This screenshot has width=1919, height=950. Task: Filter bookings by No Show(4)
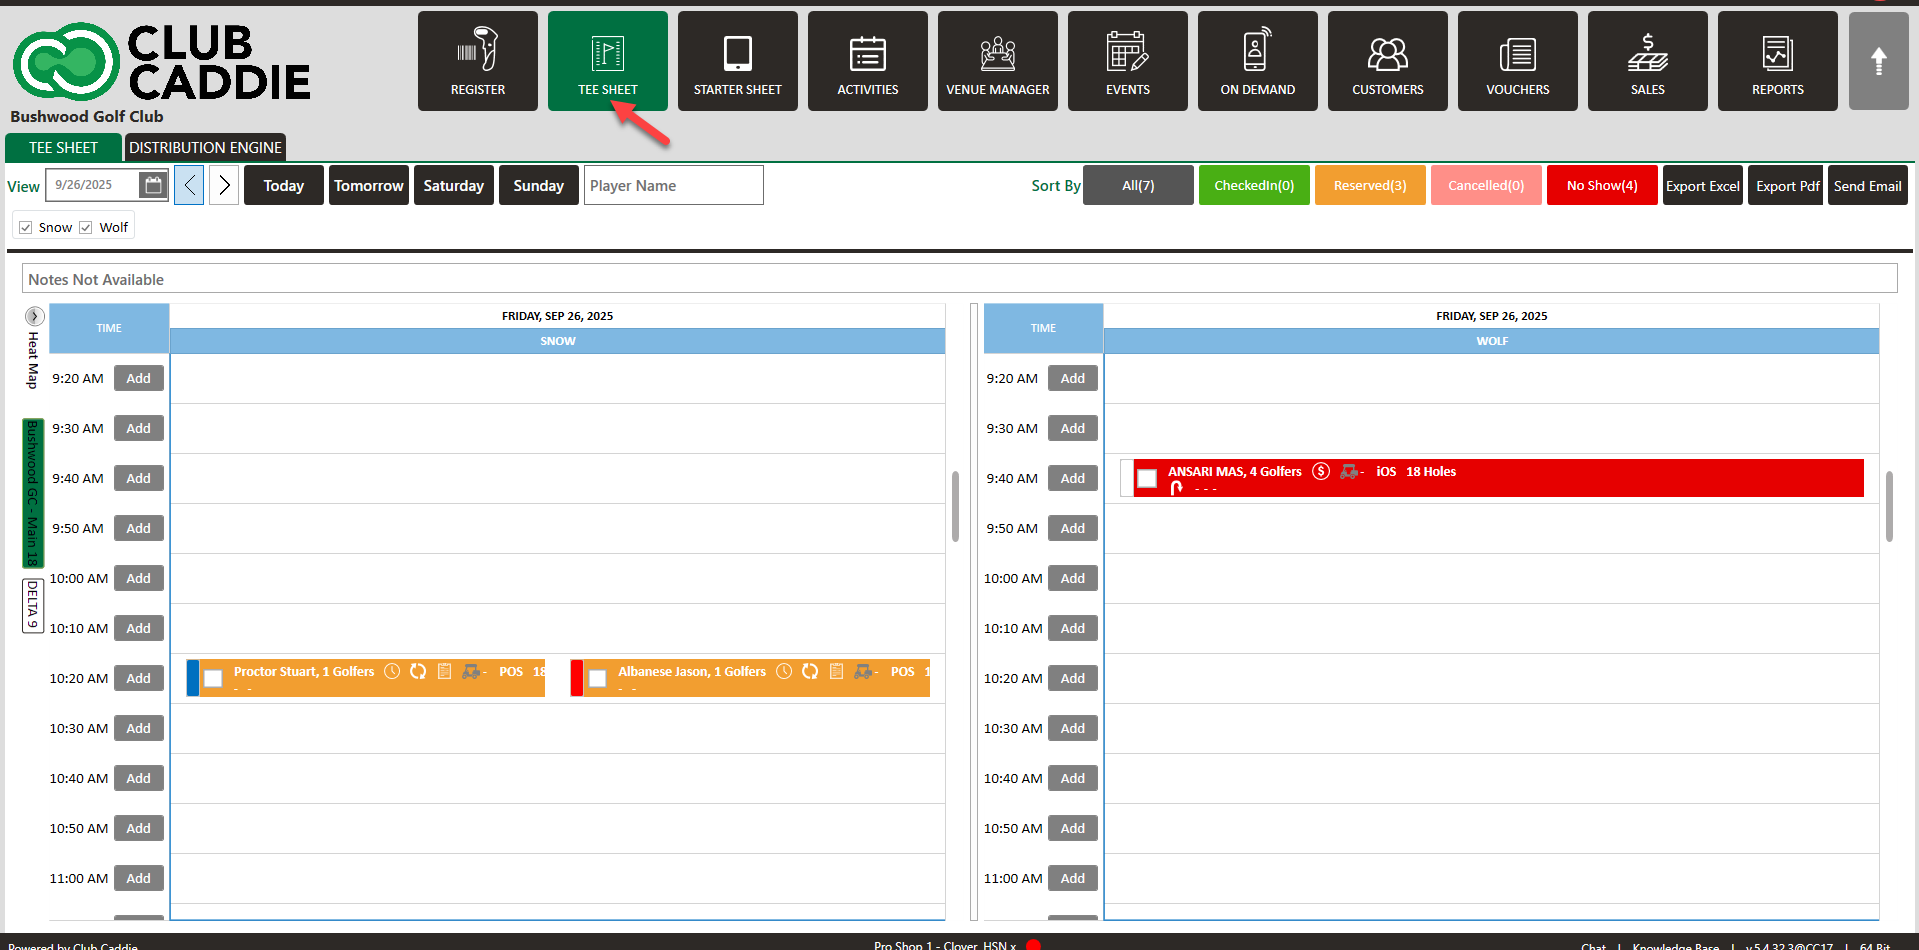pos(1601,185)
